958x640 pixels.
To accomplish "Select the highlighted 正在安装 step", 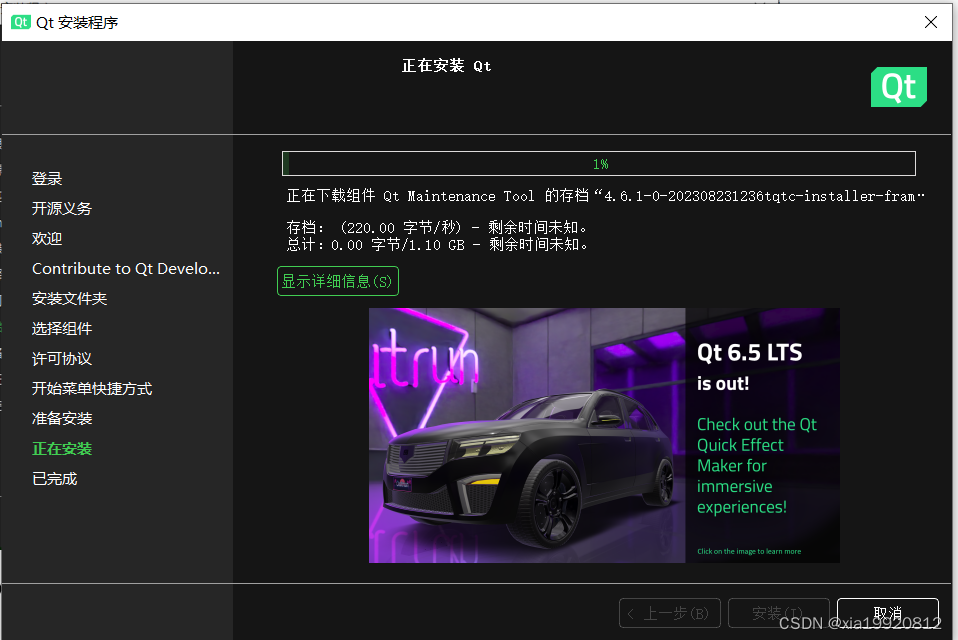I will (x=62, y=449).
